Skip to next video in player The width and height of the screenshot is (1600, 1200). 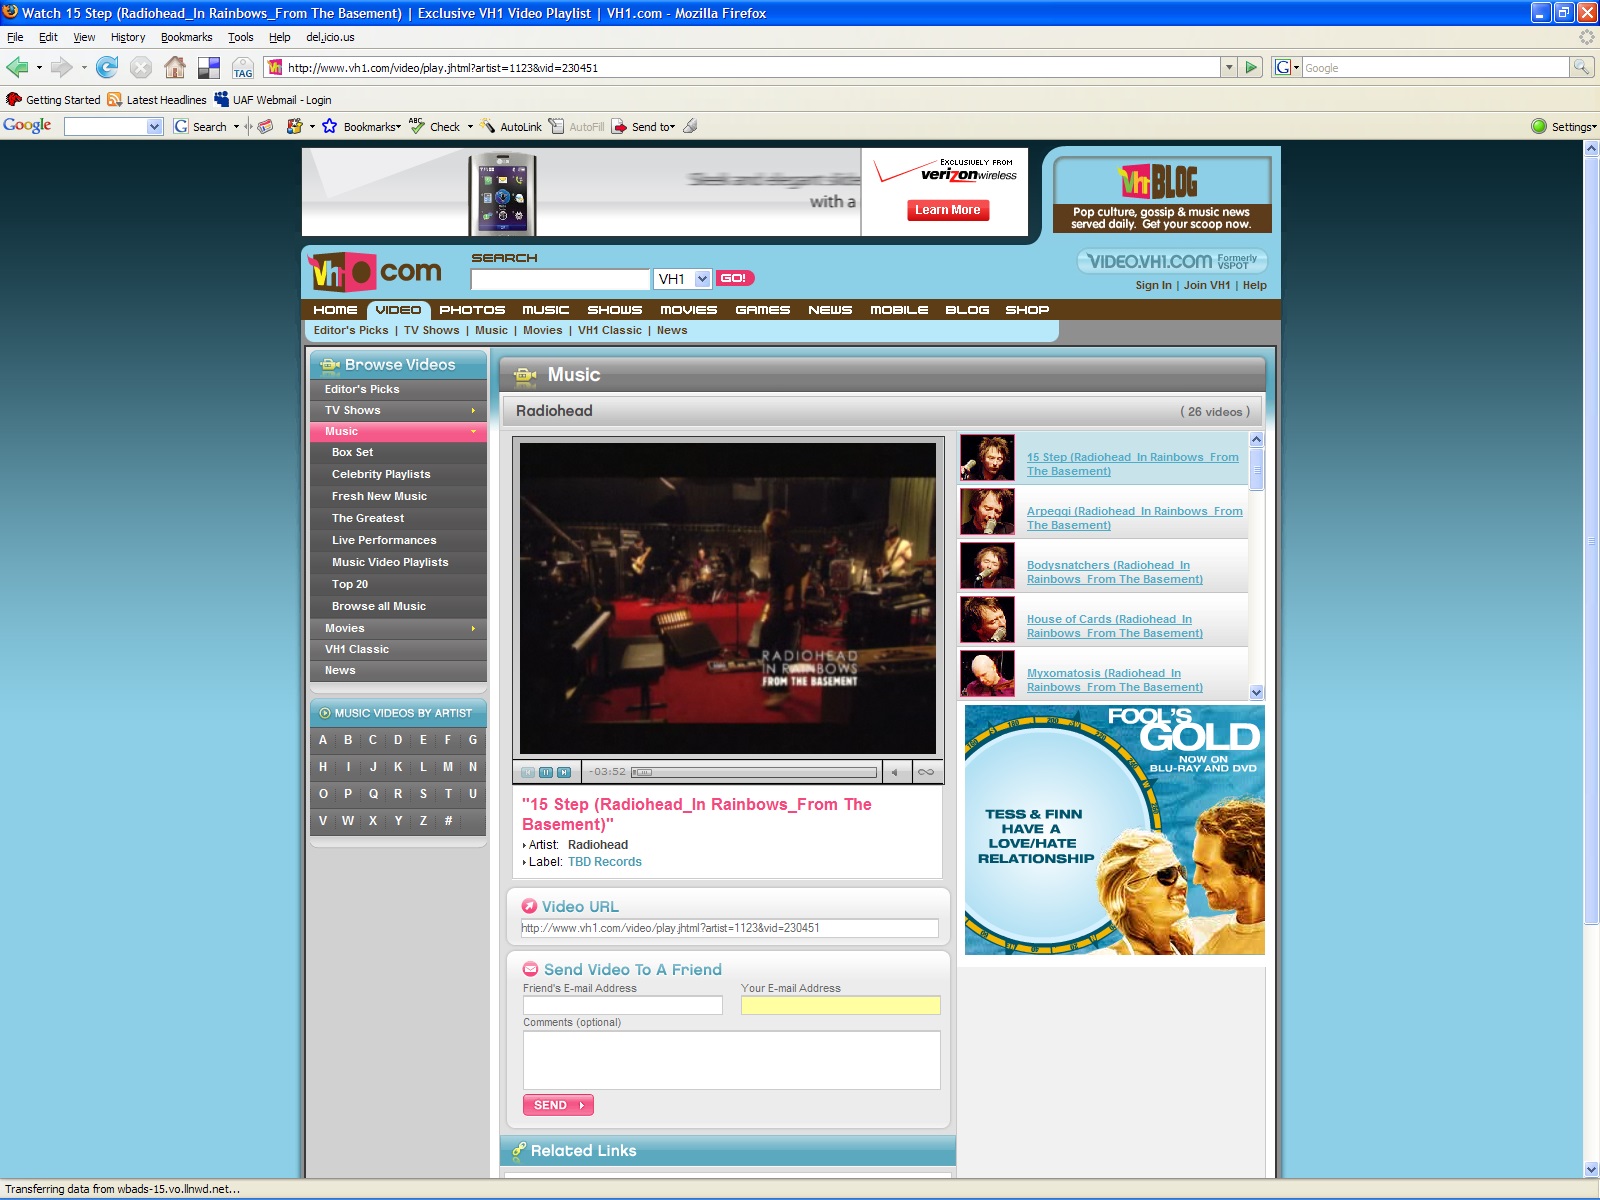click(x=564, y=772)
